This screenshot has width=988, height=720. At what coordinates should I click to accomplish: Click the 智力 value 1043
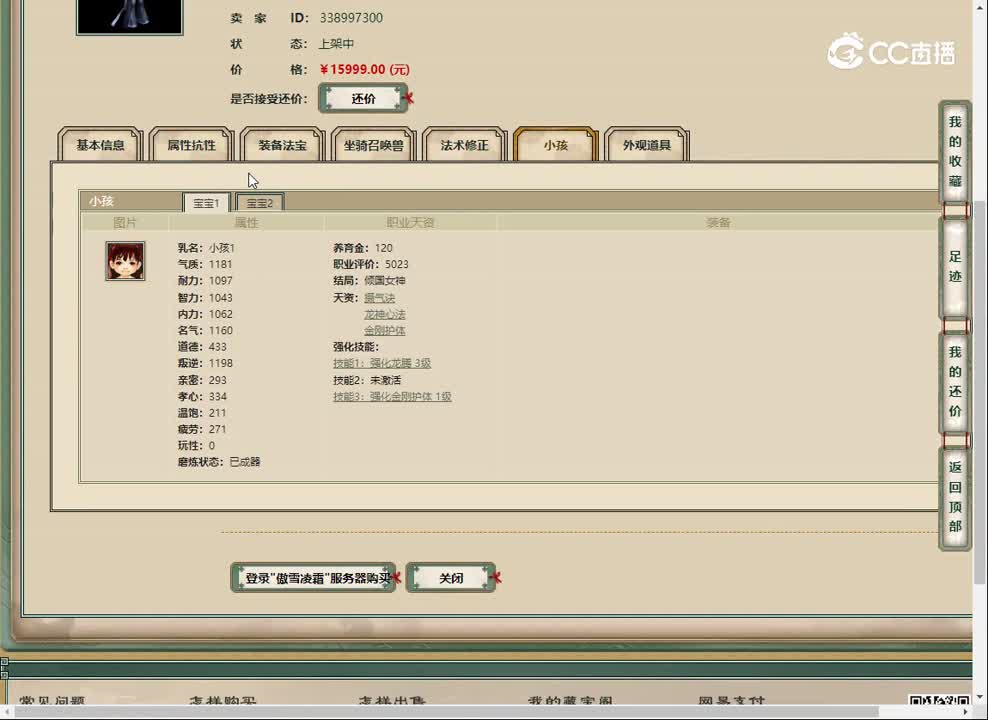point(221,297)
